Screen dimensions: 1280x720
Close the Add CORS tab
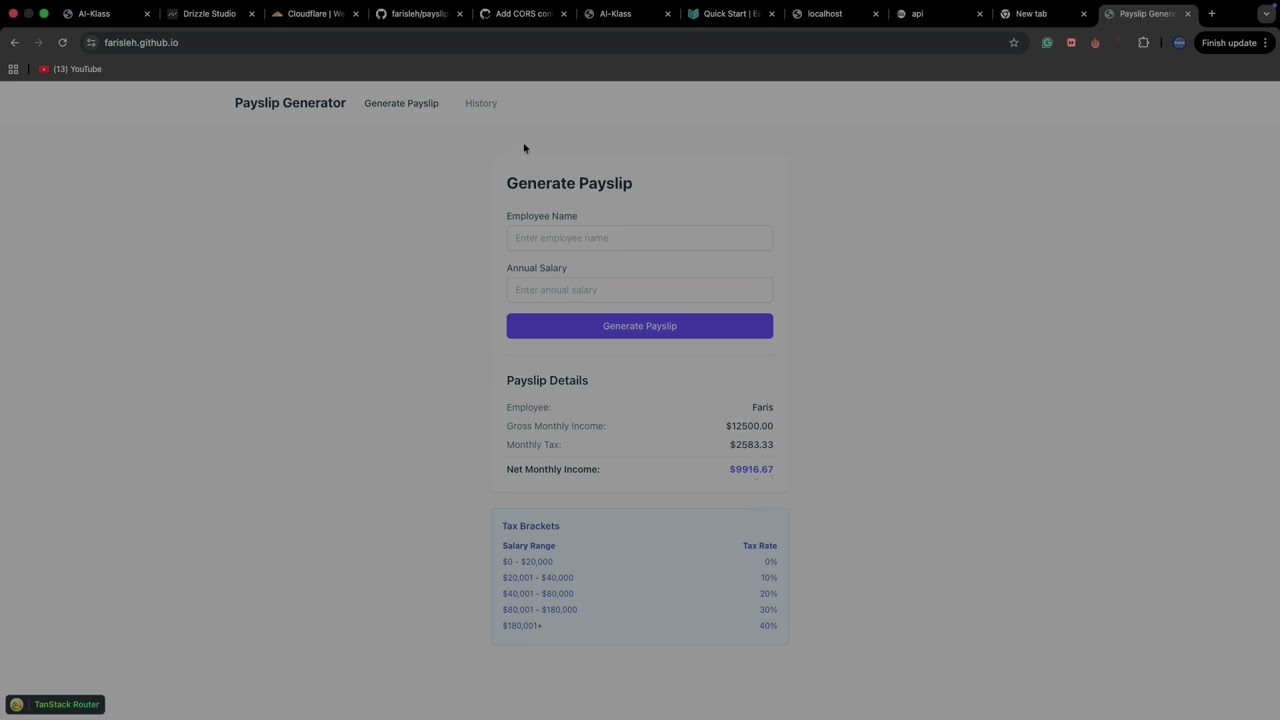tap(563, 14)
